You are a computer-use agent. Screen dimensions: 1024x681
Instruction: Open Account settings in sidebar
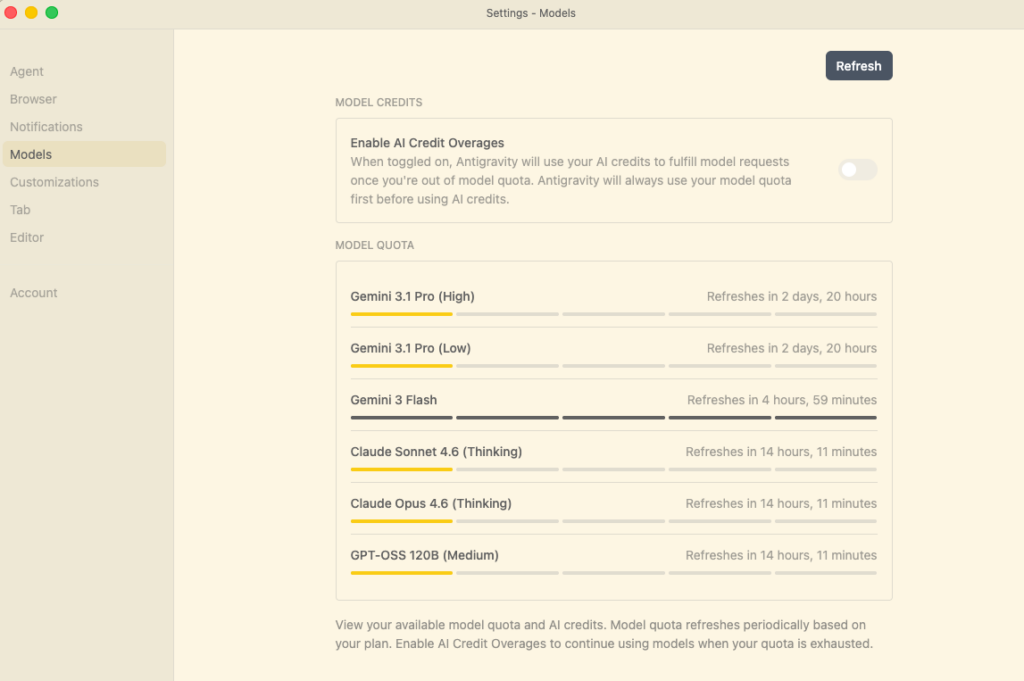34,293
